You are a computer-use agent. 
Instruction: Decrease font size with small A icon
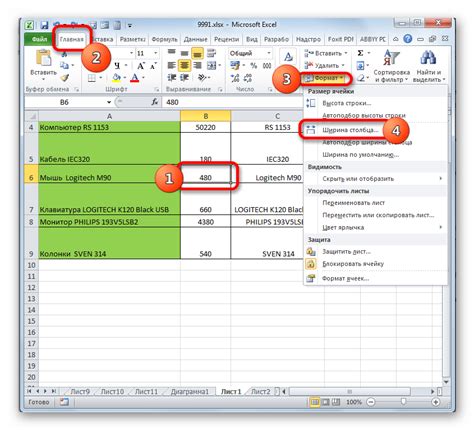click(x=153, y=65)
